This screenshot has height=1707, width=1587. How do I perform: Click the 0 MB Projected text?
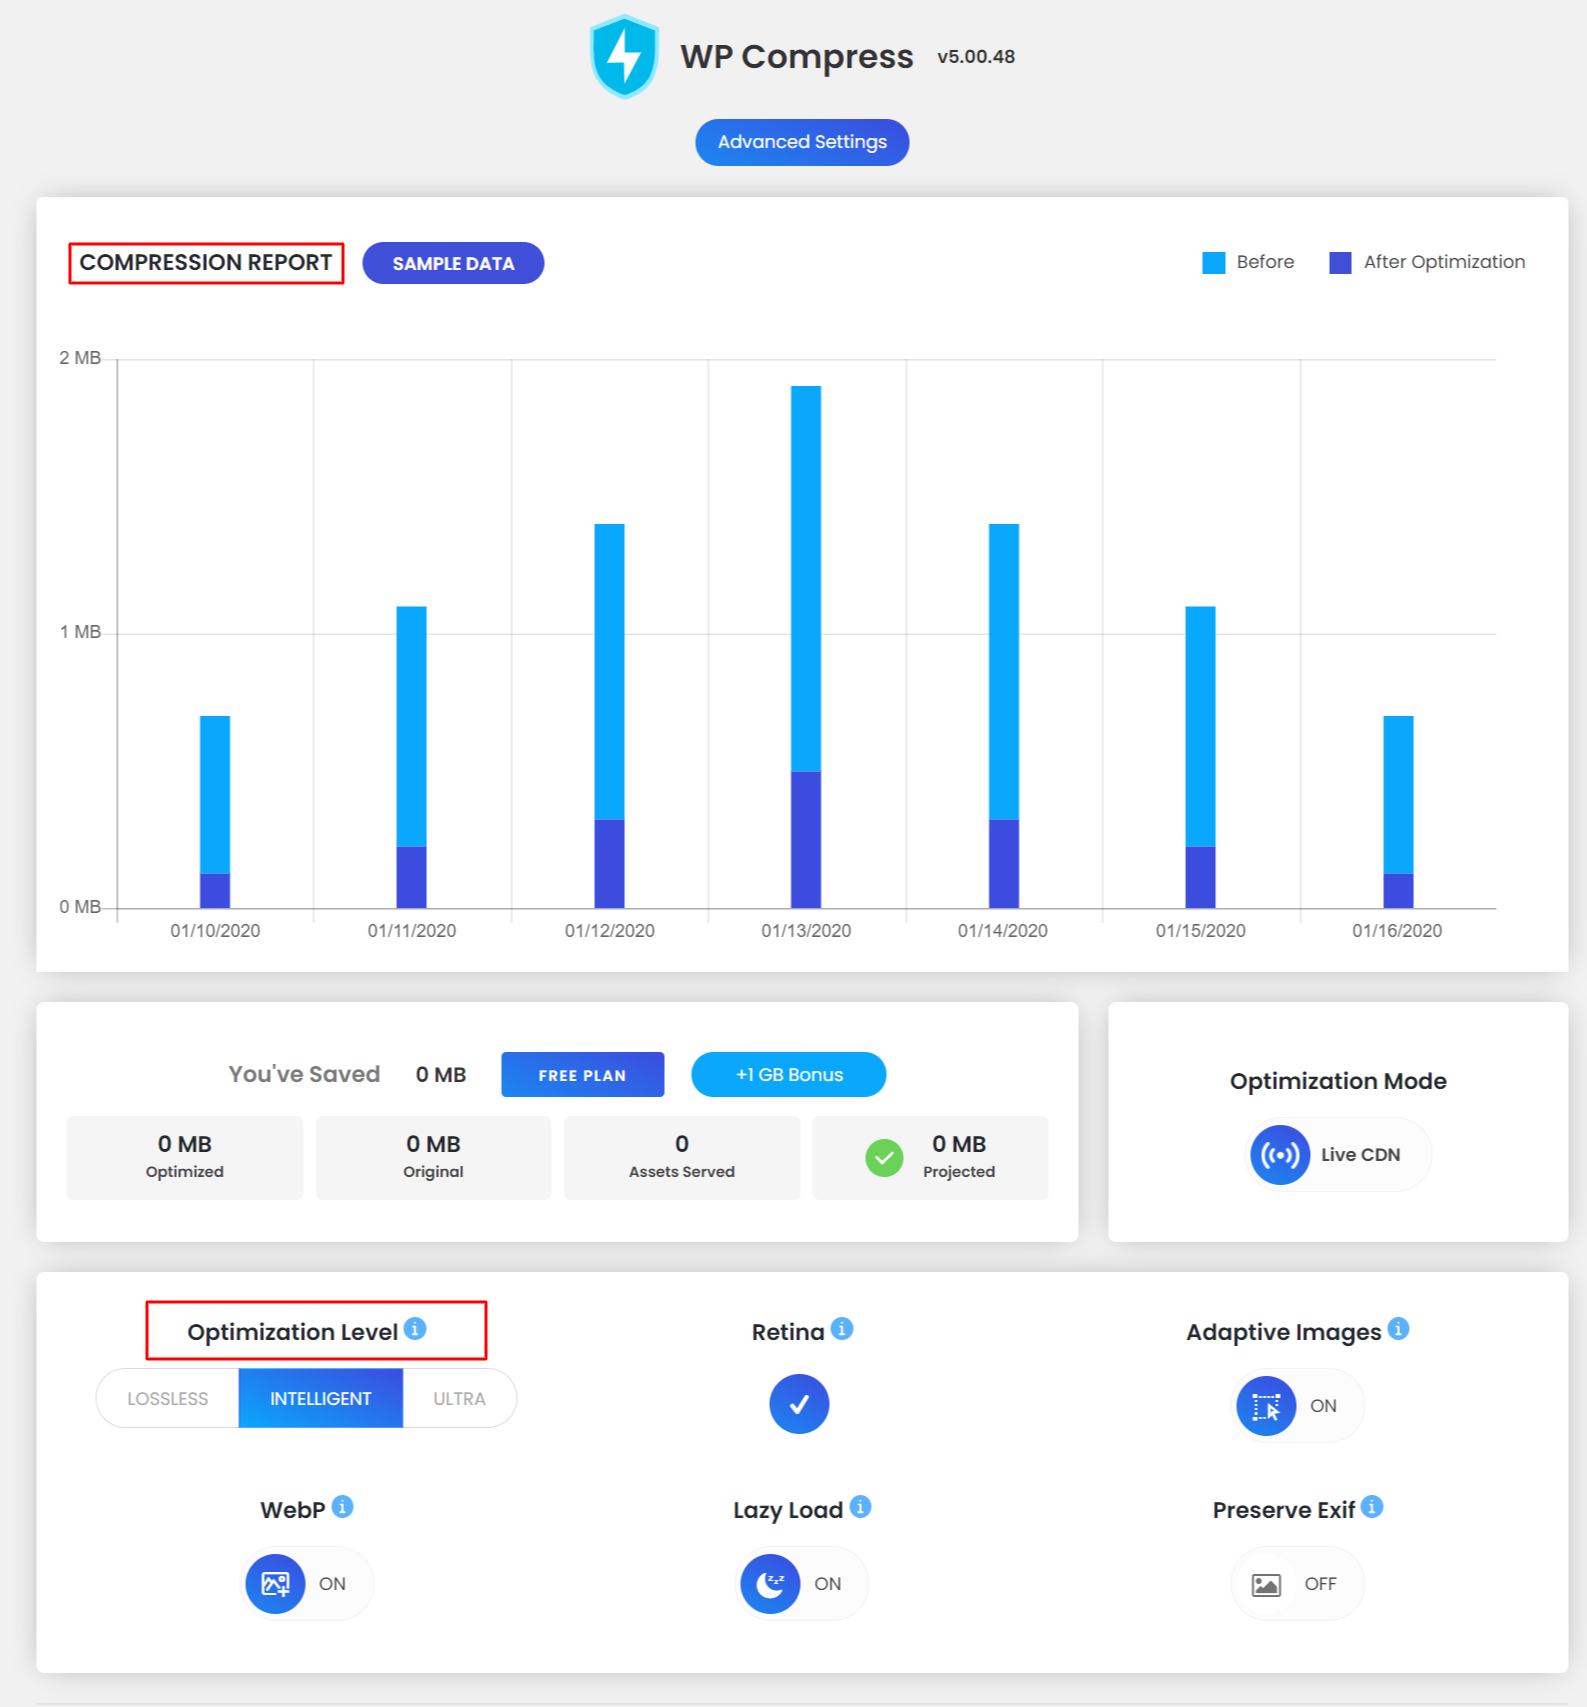click(959, 1156)
